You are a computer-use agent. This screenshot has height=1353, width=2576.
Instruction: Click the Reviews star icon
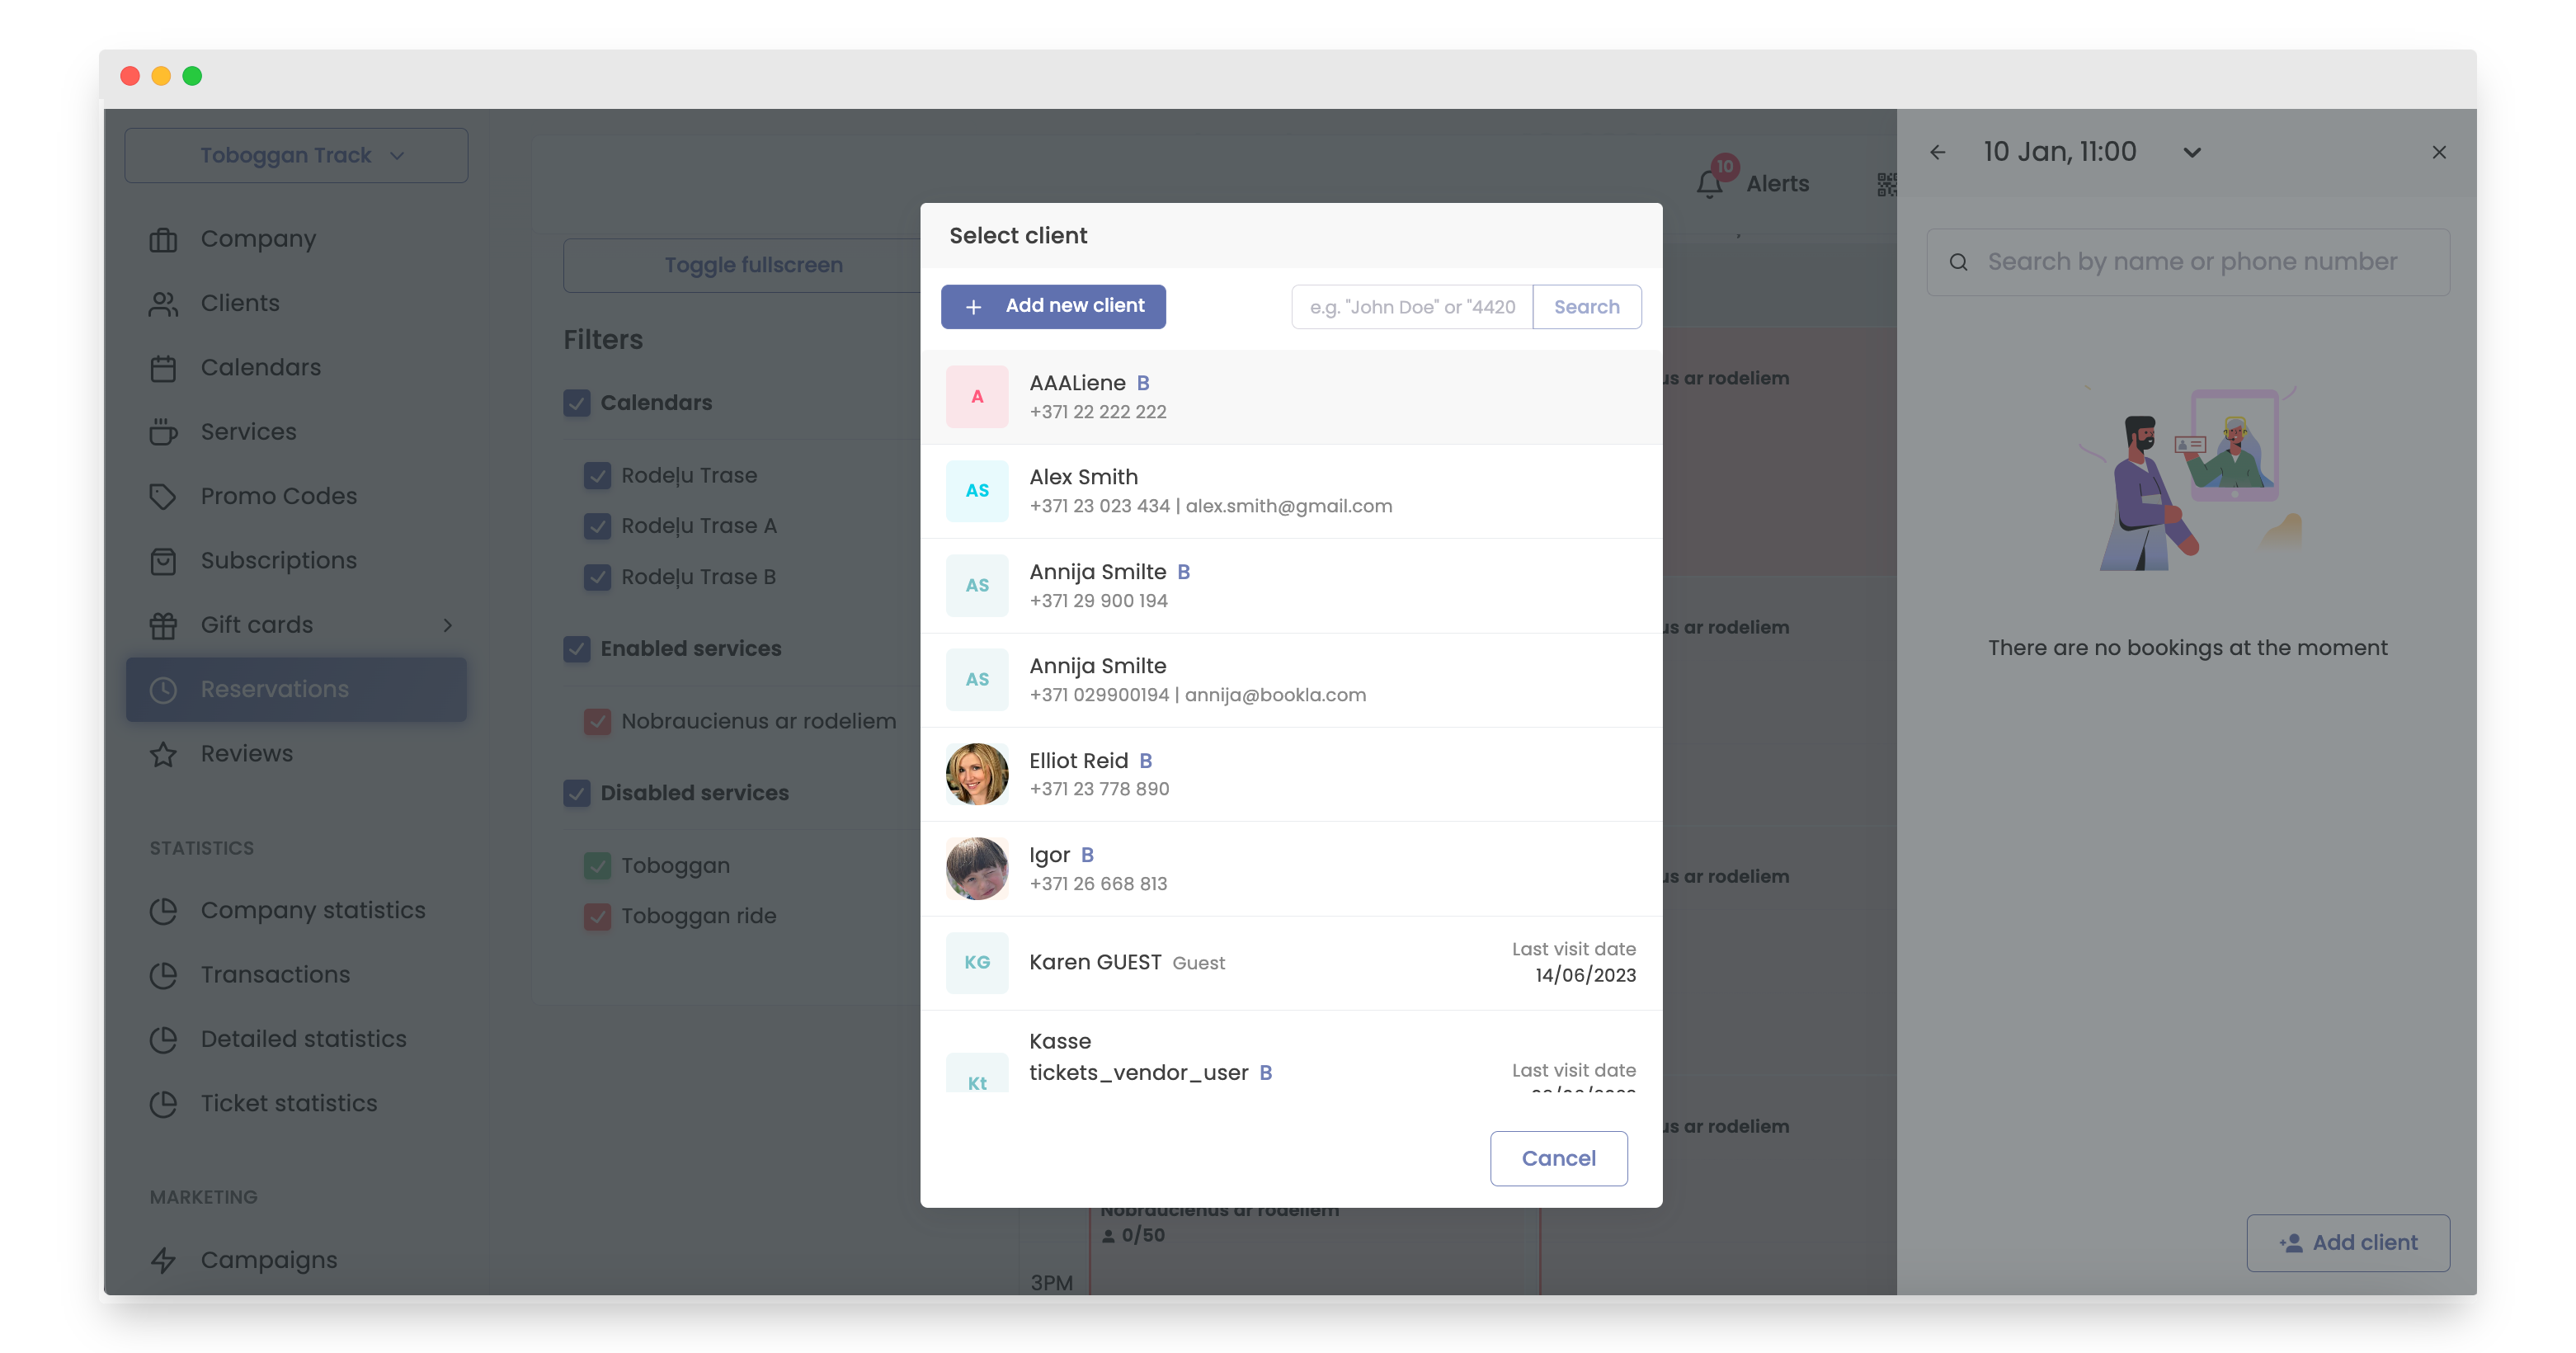(x=163, y=754)
